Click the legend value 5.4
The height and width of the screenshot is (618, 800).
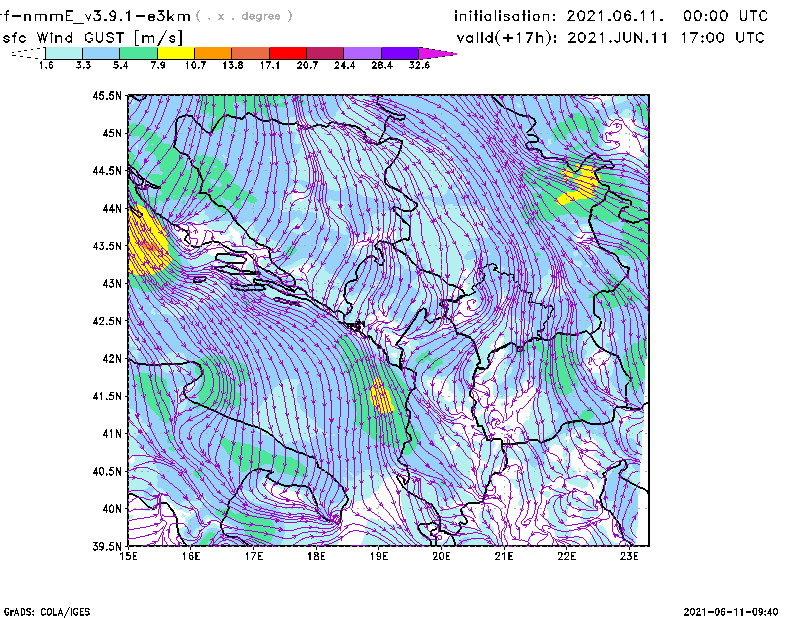point(120,65)
